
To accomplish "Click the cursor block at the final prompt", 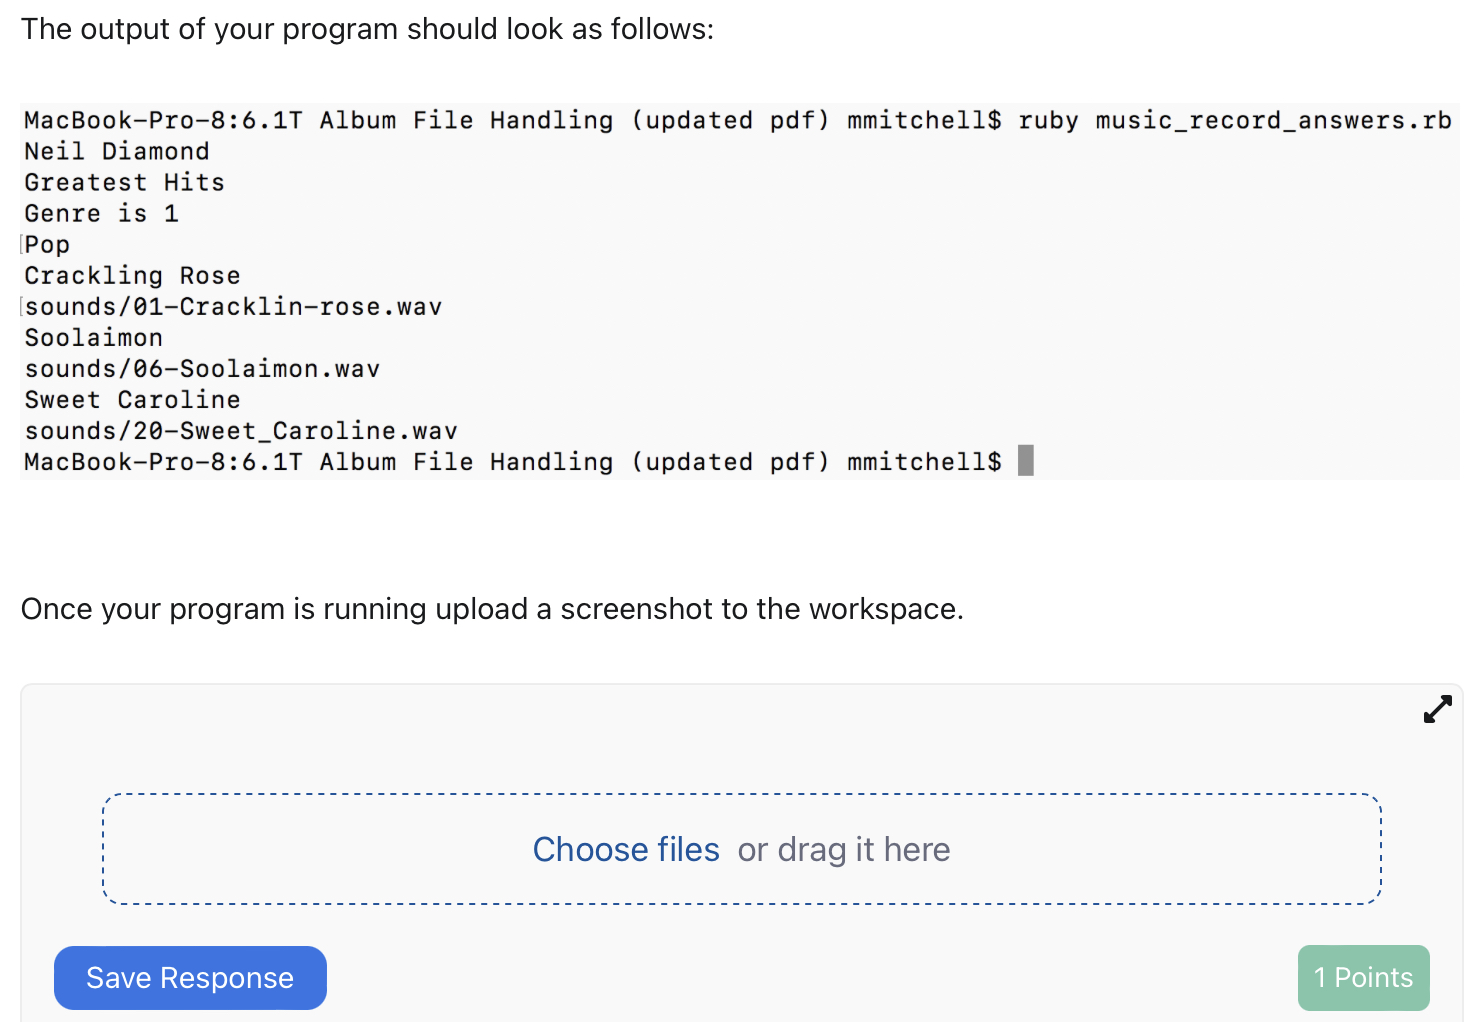I will pyautogui.click(x=1026, y=460).
